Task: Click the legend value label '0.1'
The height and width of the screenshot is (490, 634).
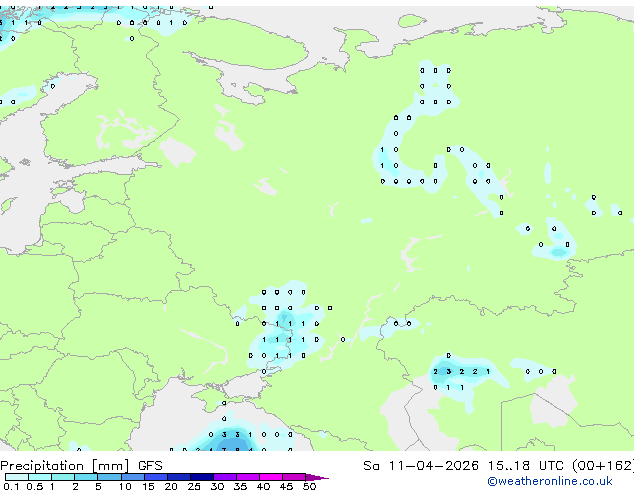Action: [x=11, y=486]
